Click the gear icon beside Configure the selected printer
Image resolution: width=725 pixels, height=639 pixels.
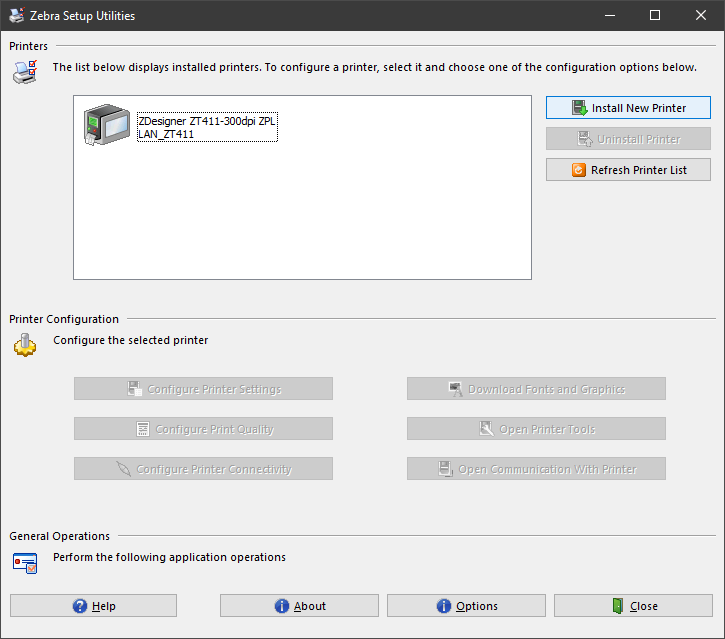point(25,345)
